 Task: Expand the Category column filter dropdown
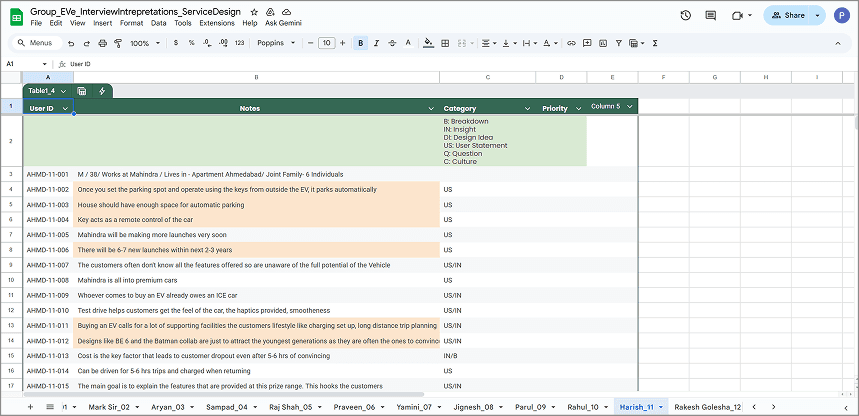[x=527, y=108]
